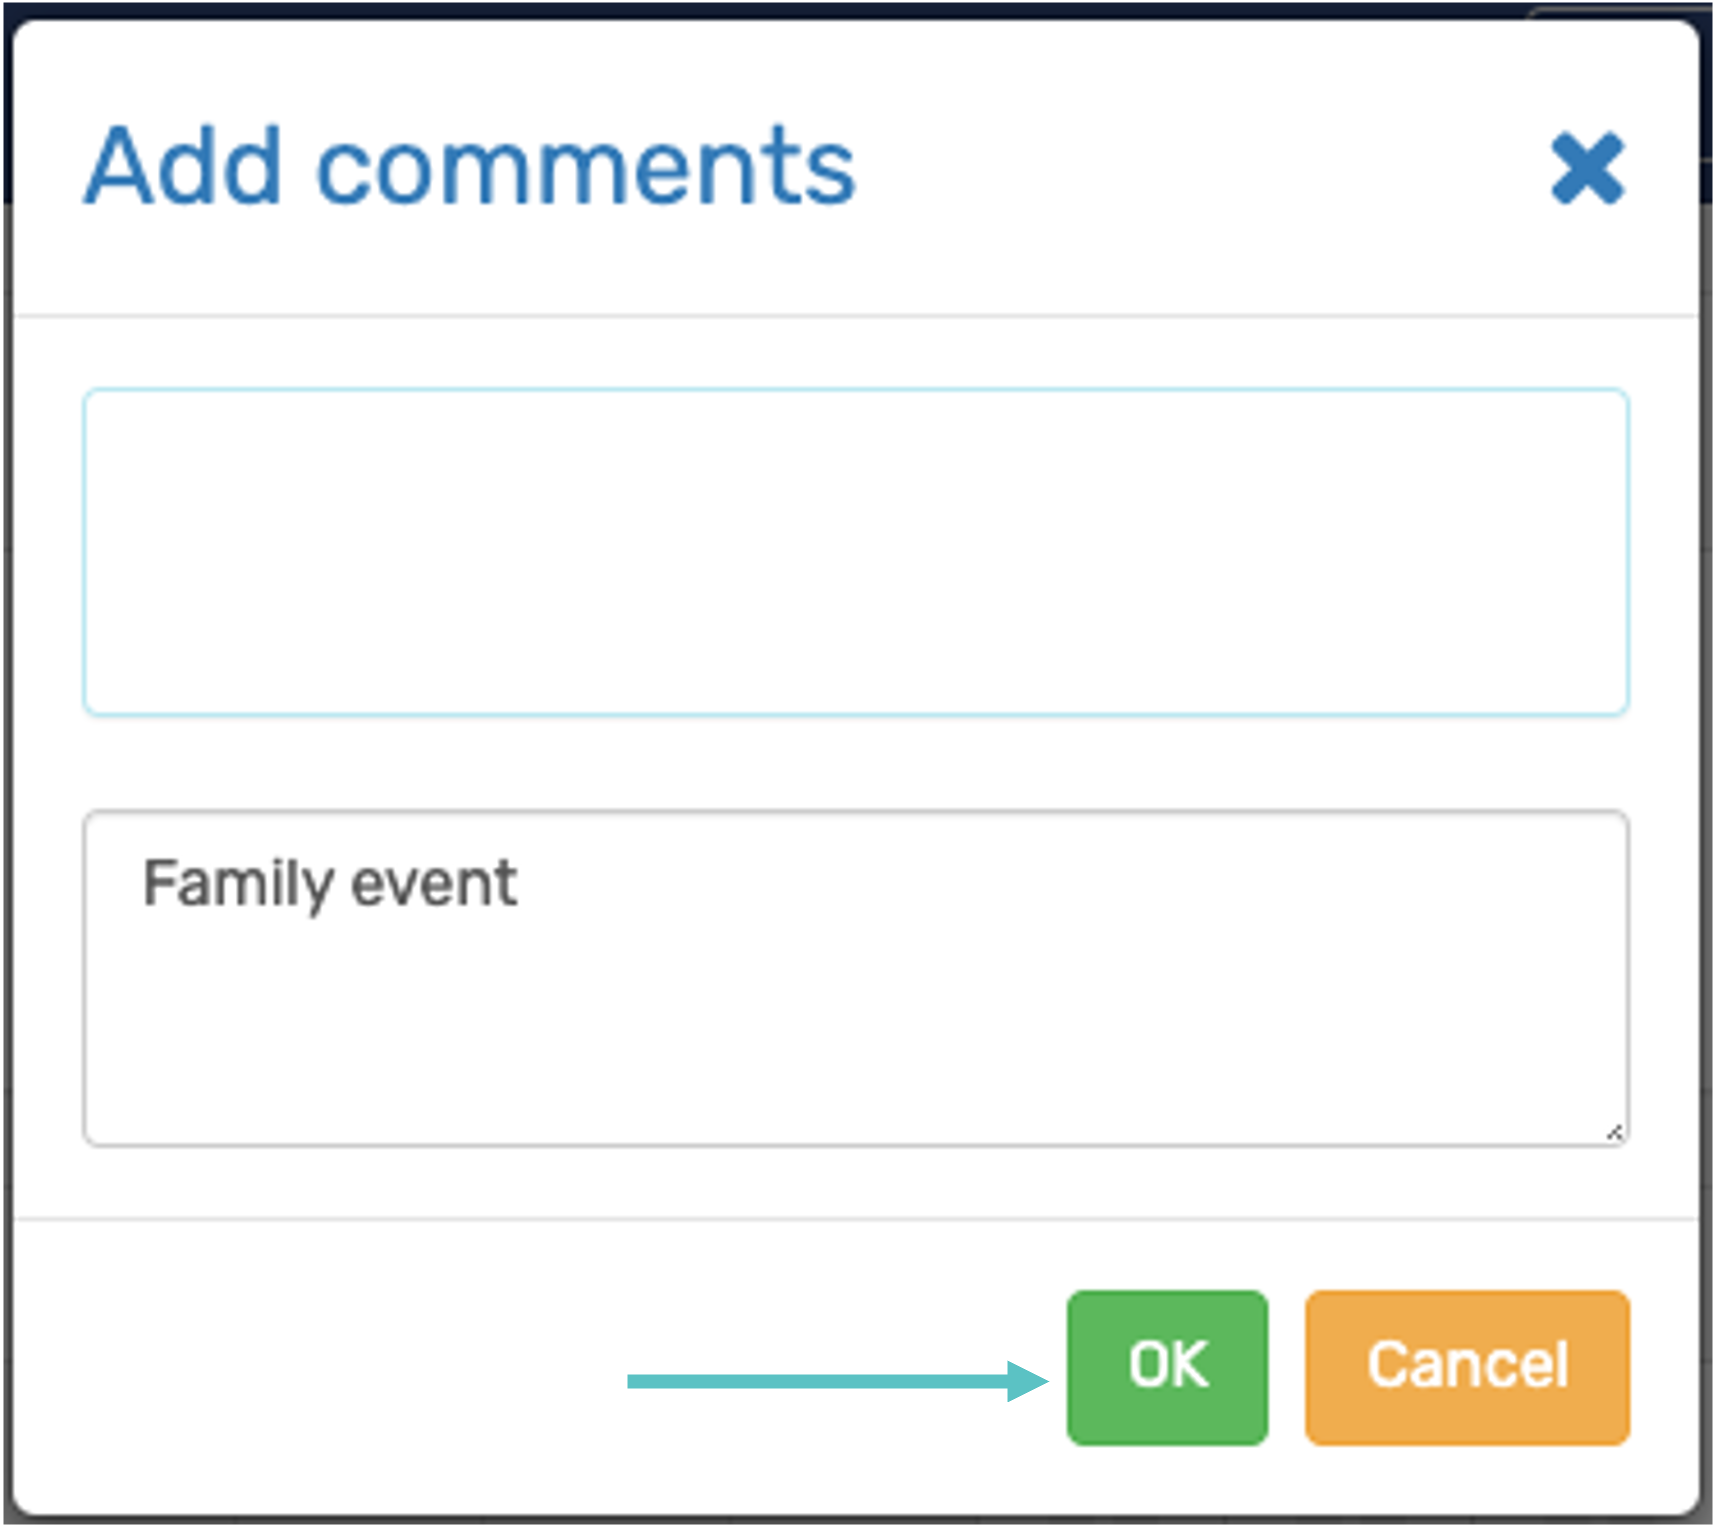Screen dimensions: 1714x1526
Task: Click the OK button
Action: tap(1167, 1367)
